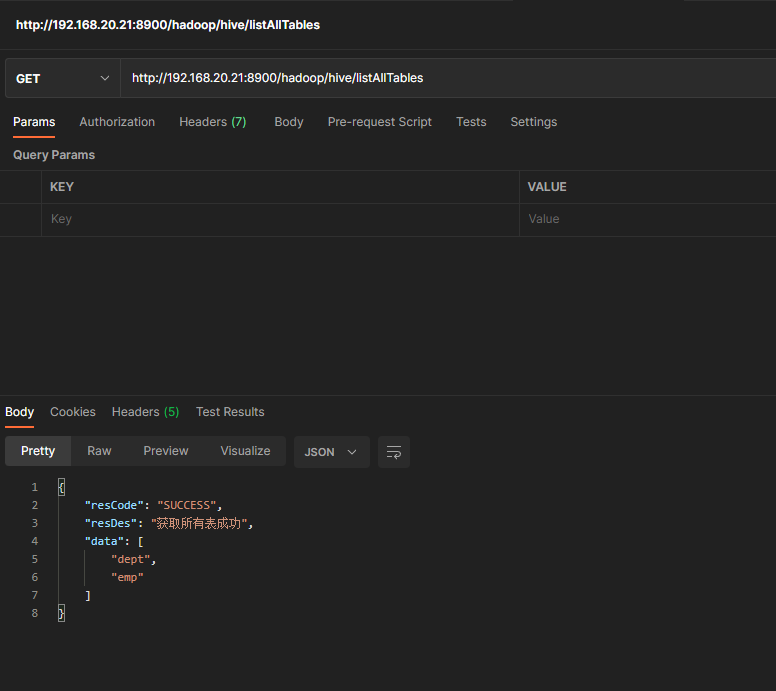
Task: Click the VALUE column header
Action: [547, 187]
